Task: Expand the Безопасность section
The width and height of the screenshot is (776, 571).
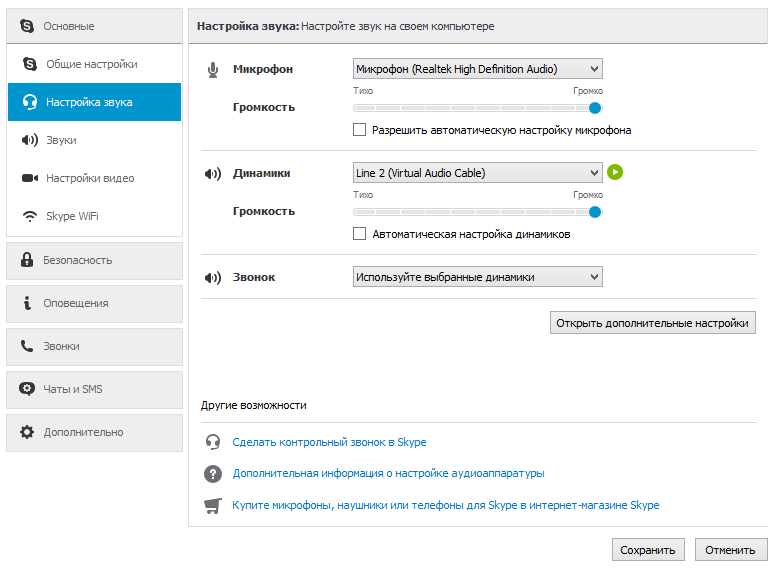Action: coord(95,260)
